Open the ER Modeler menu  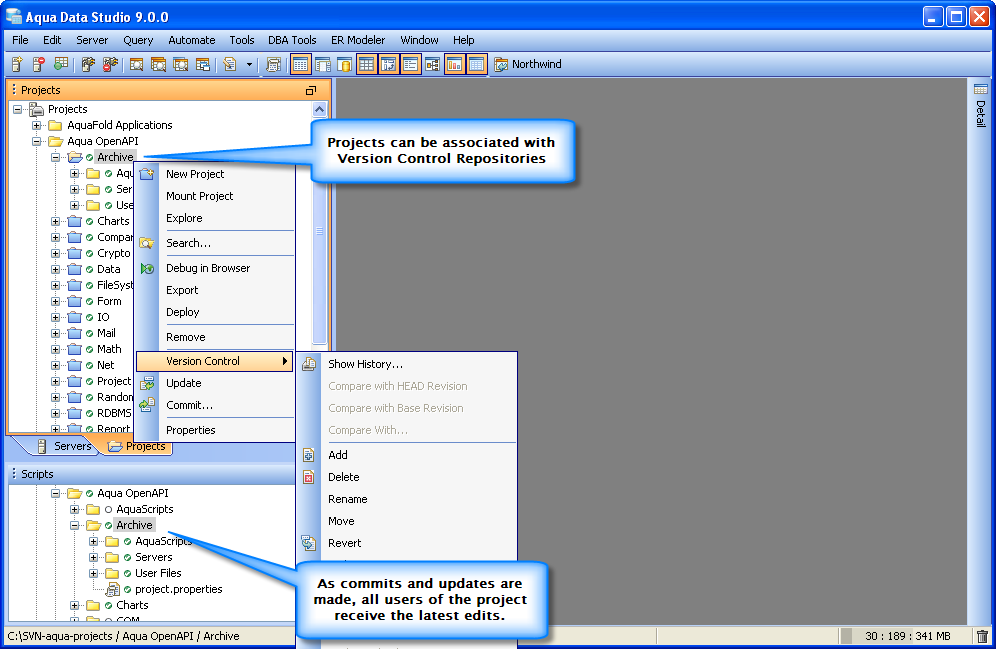pos(358,40)
